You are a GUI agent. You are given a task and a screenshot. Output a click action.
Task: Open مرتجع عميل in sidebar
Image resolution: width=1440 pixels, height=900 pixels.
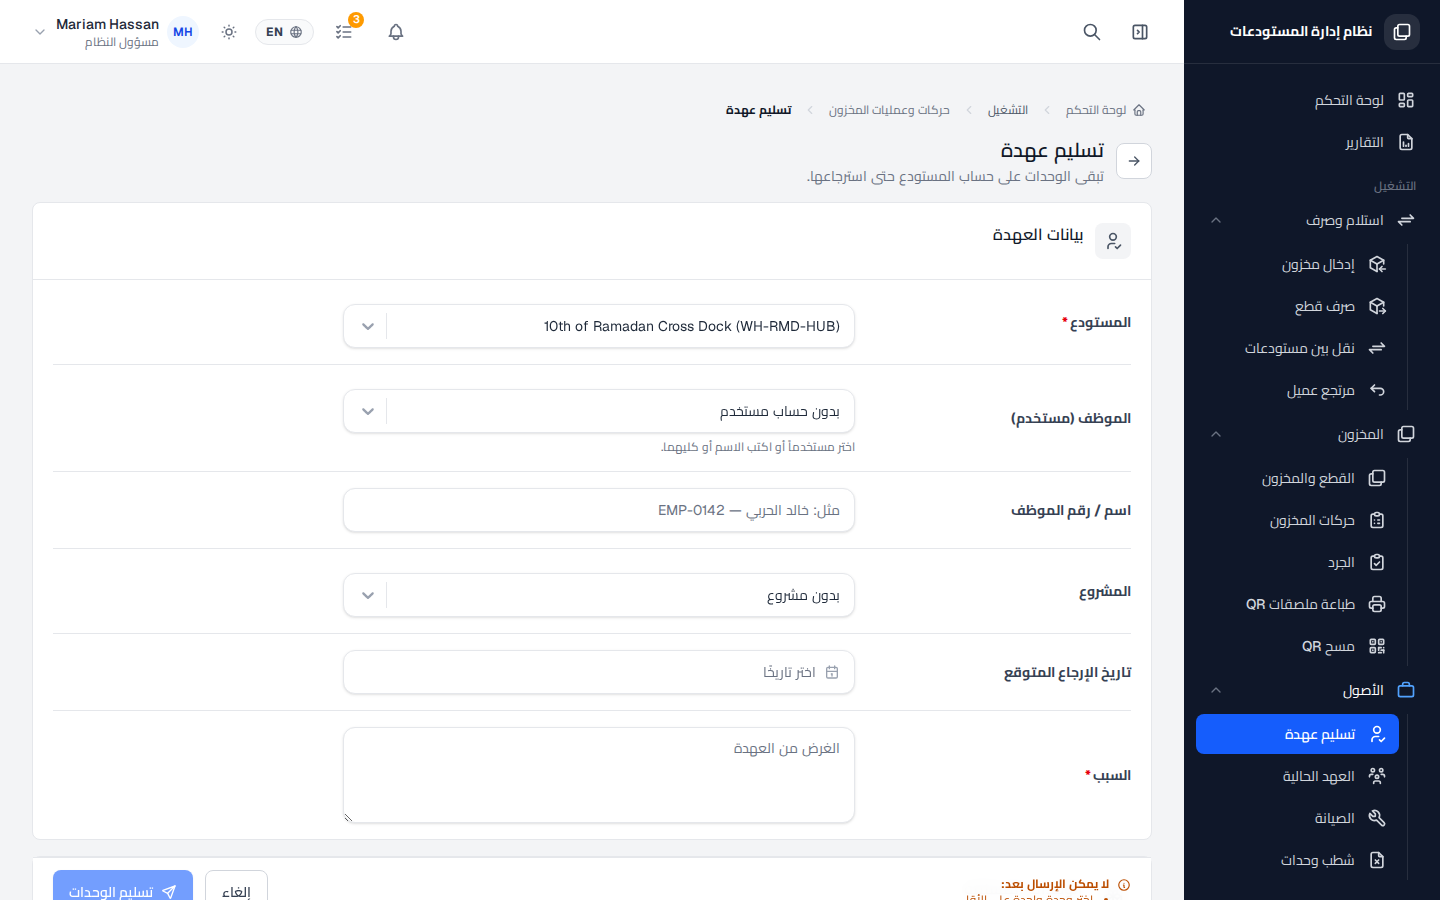click(1298, 390)
